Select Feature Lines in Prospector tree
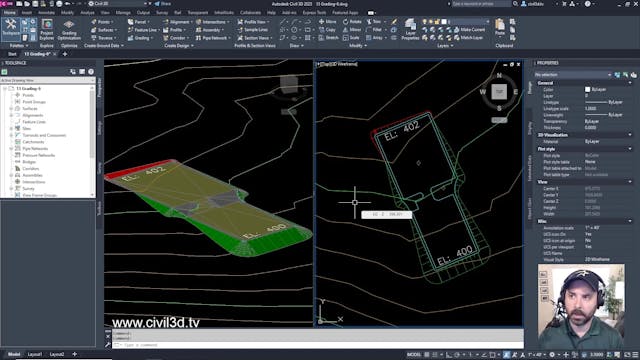This screenshot has height=360, width=640. [x=34, y=122]
